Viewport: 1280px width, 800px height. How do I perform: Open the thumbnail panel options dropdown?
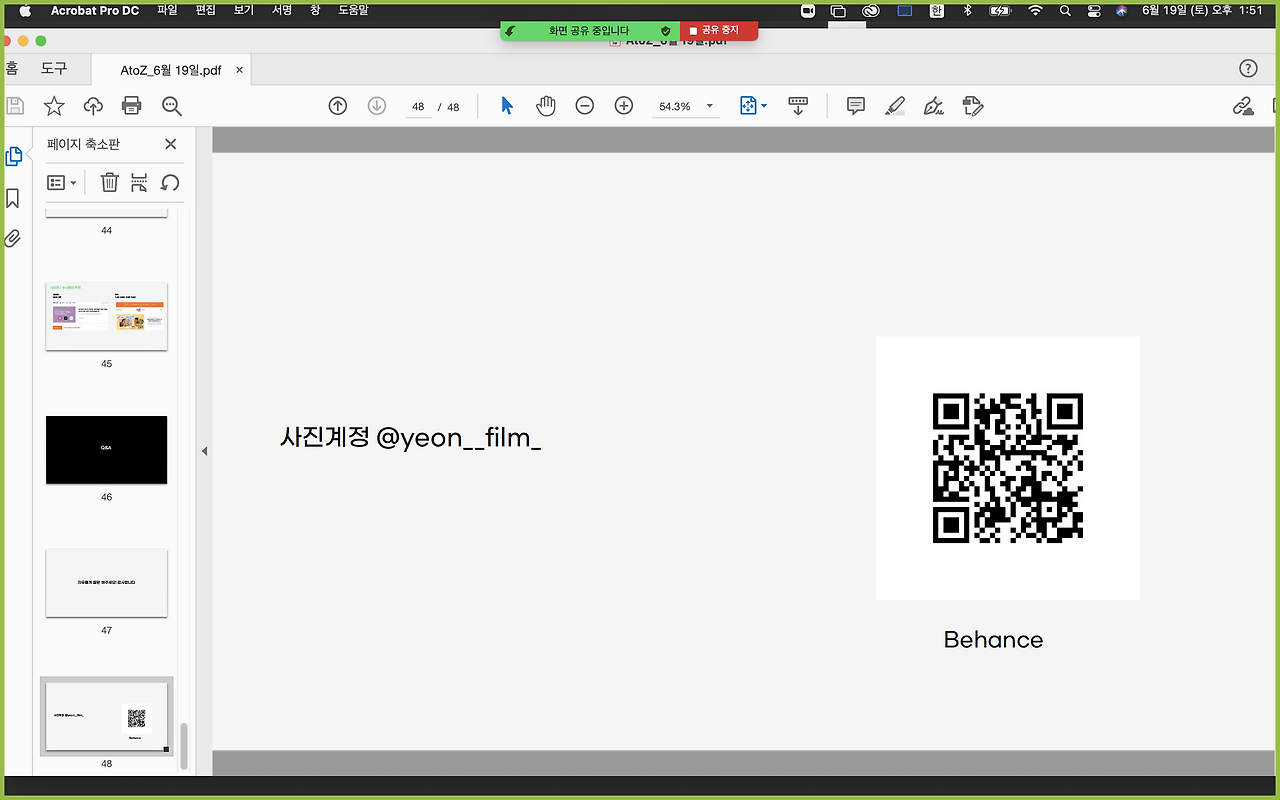pos(62,182)
